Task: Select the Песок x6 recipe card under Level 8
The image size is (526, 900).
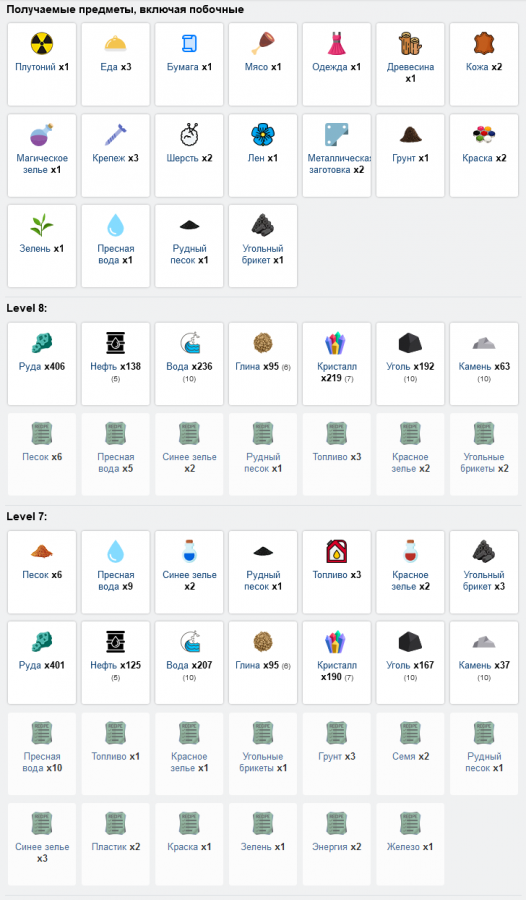Action: tap(42, 454)
